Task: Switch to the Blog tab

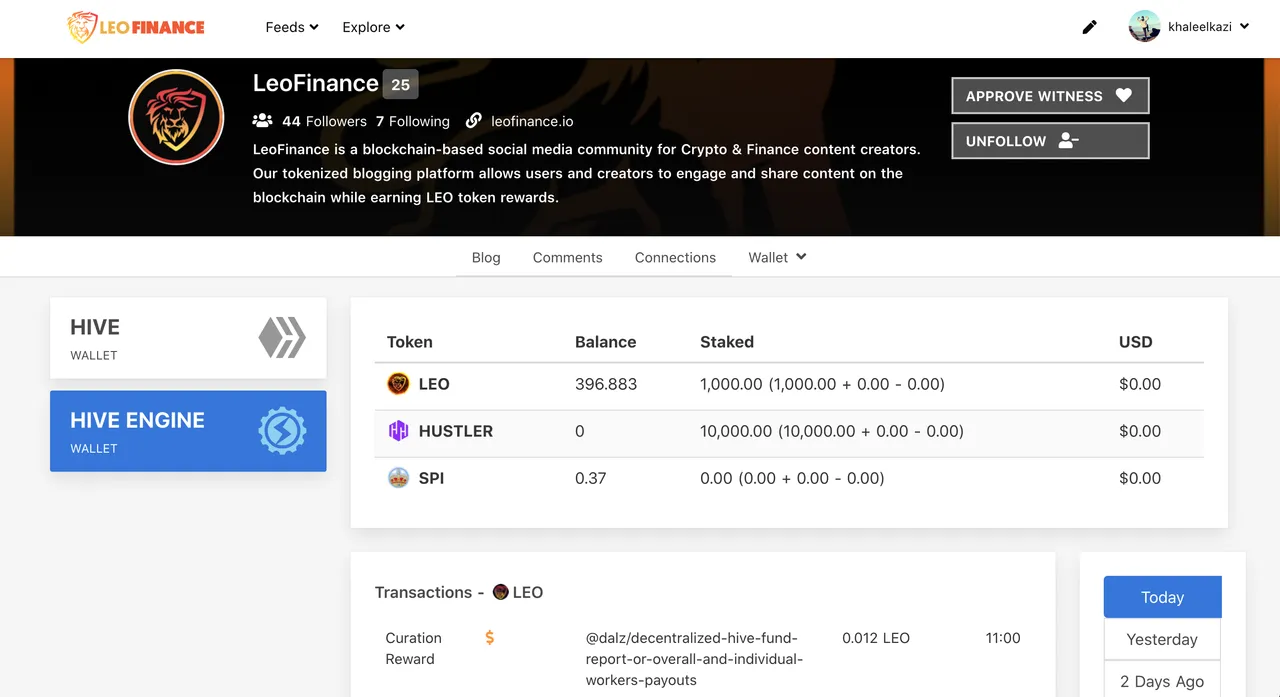Action: (x=486, y=257)
